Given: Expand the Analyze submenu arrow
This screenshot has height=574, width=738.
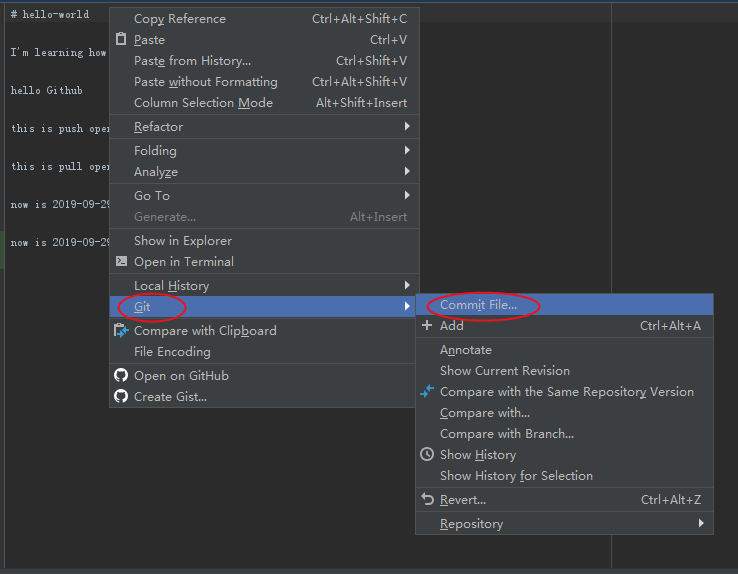Looking at the screenshot, I should coord(407,171).
